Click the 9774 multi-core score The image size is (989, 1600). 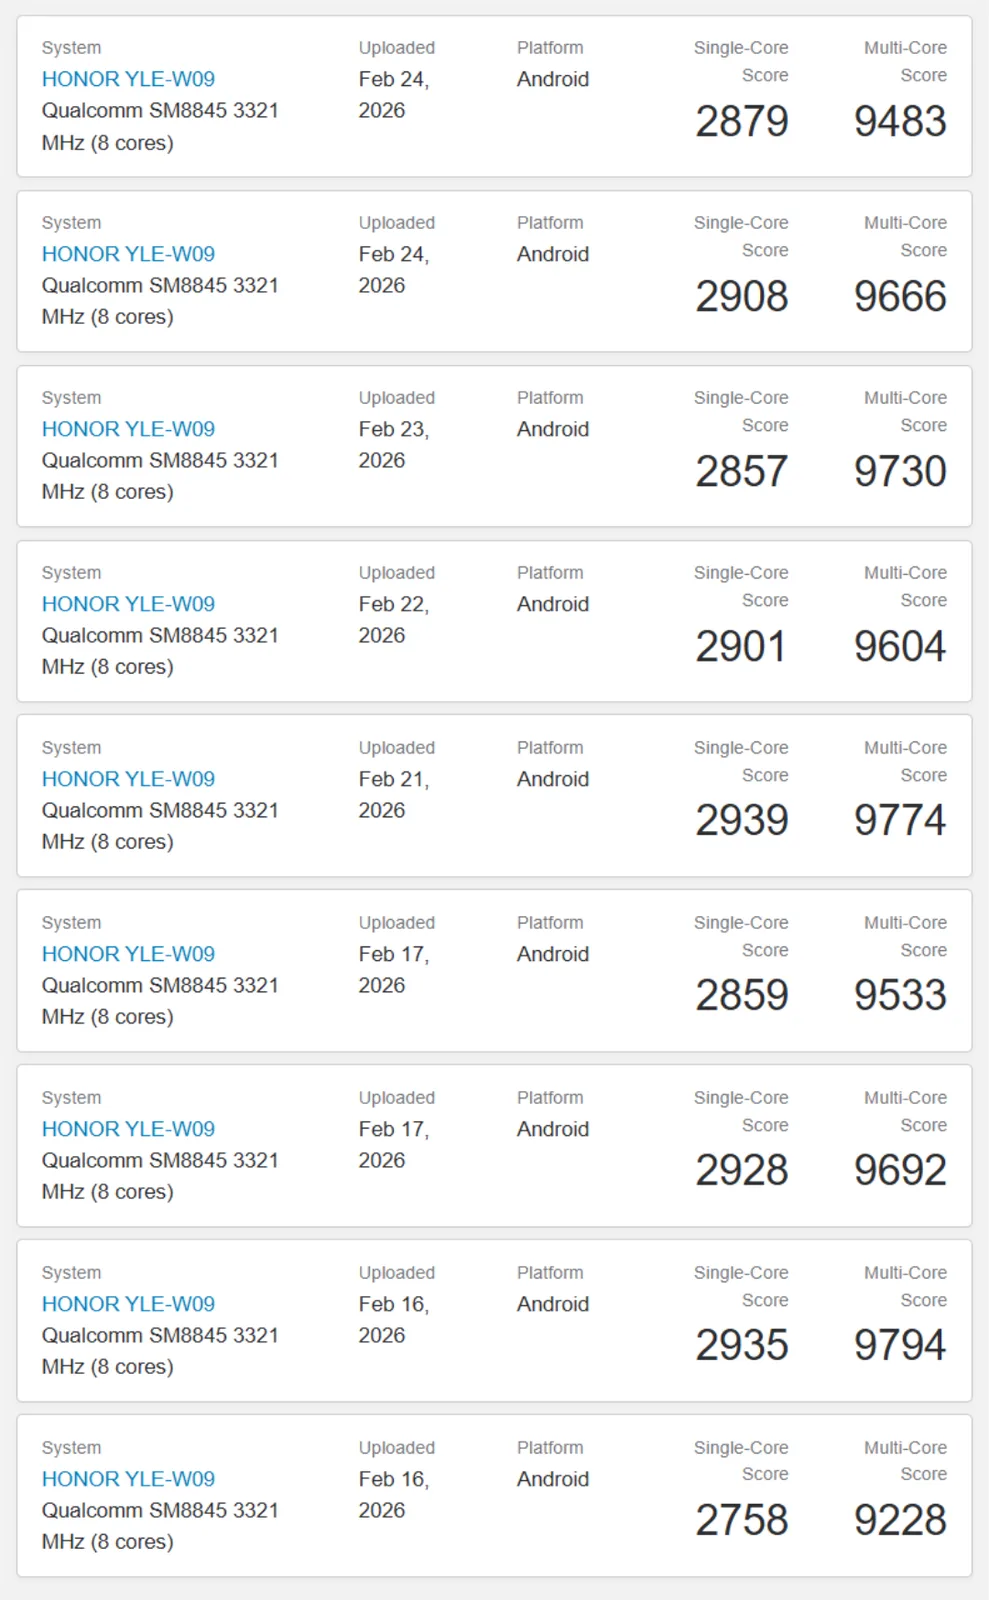[x=899, y=821]
